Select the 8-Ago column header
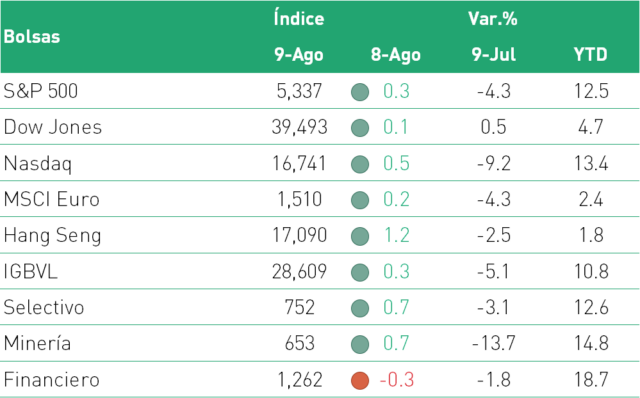This screenshot has width=640, height=398. [396, 55]
